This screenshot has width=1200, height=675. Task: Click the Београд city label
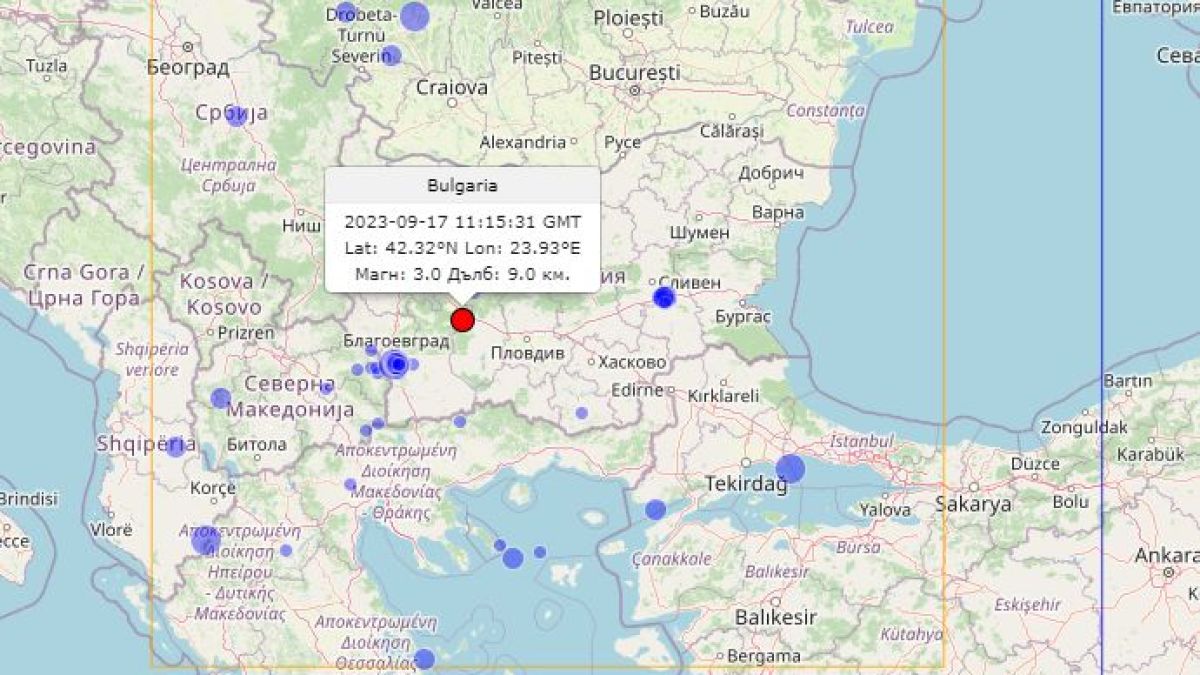click(x=187, y=68)
